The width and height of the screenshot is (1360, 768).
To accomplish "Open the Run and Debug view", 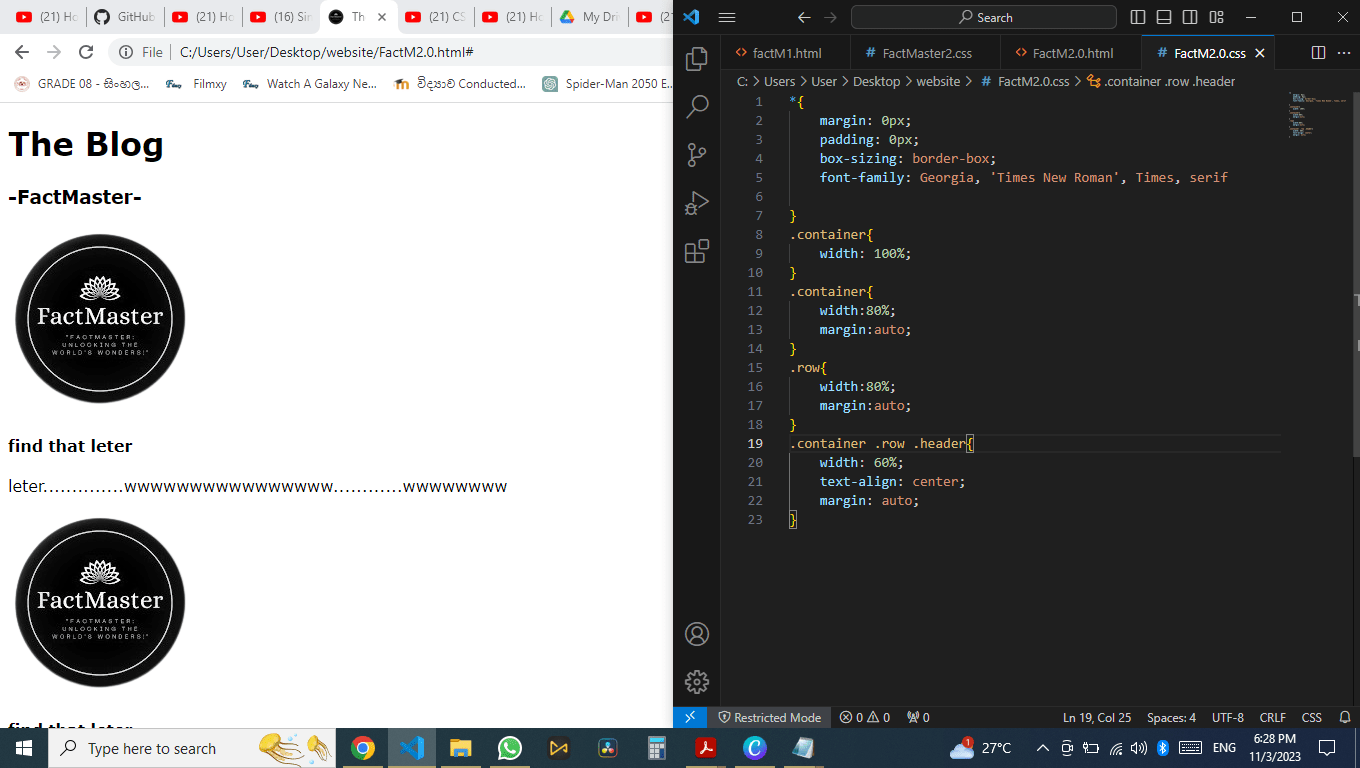I will (x=697, y=203).
